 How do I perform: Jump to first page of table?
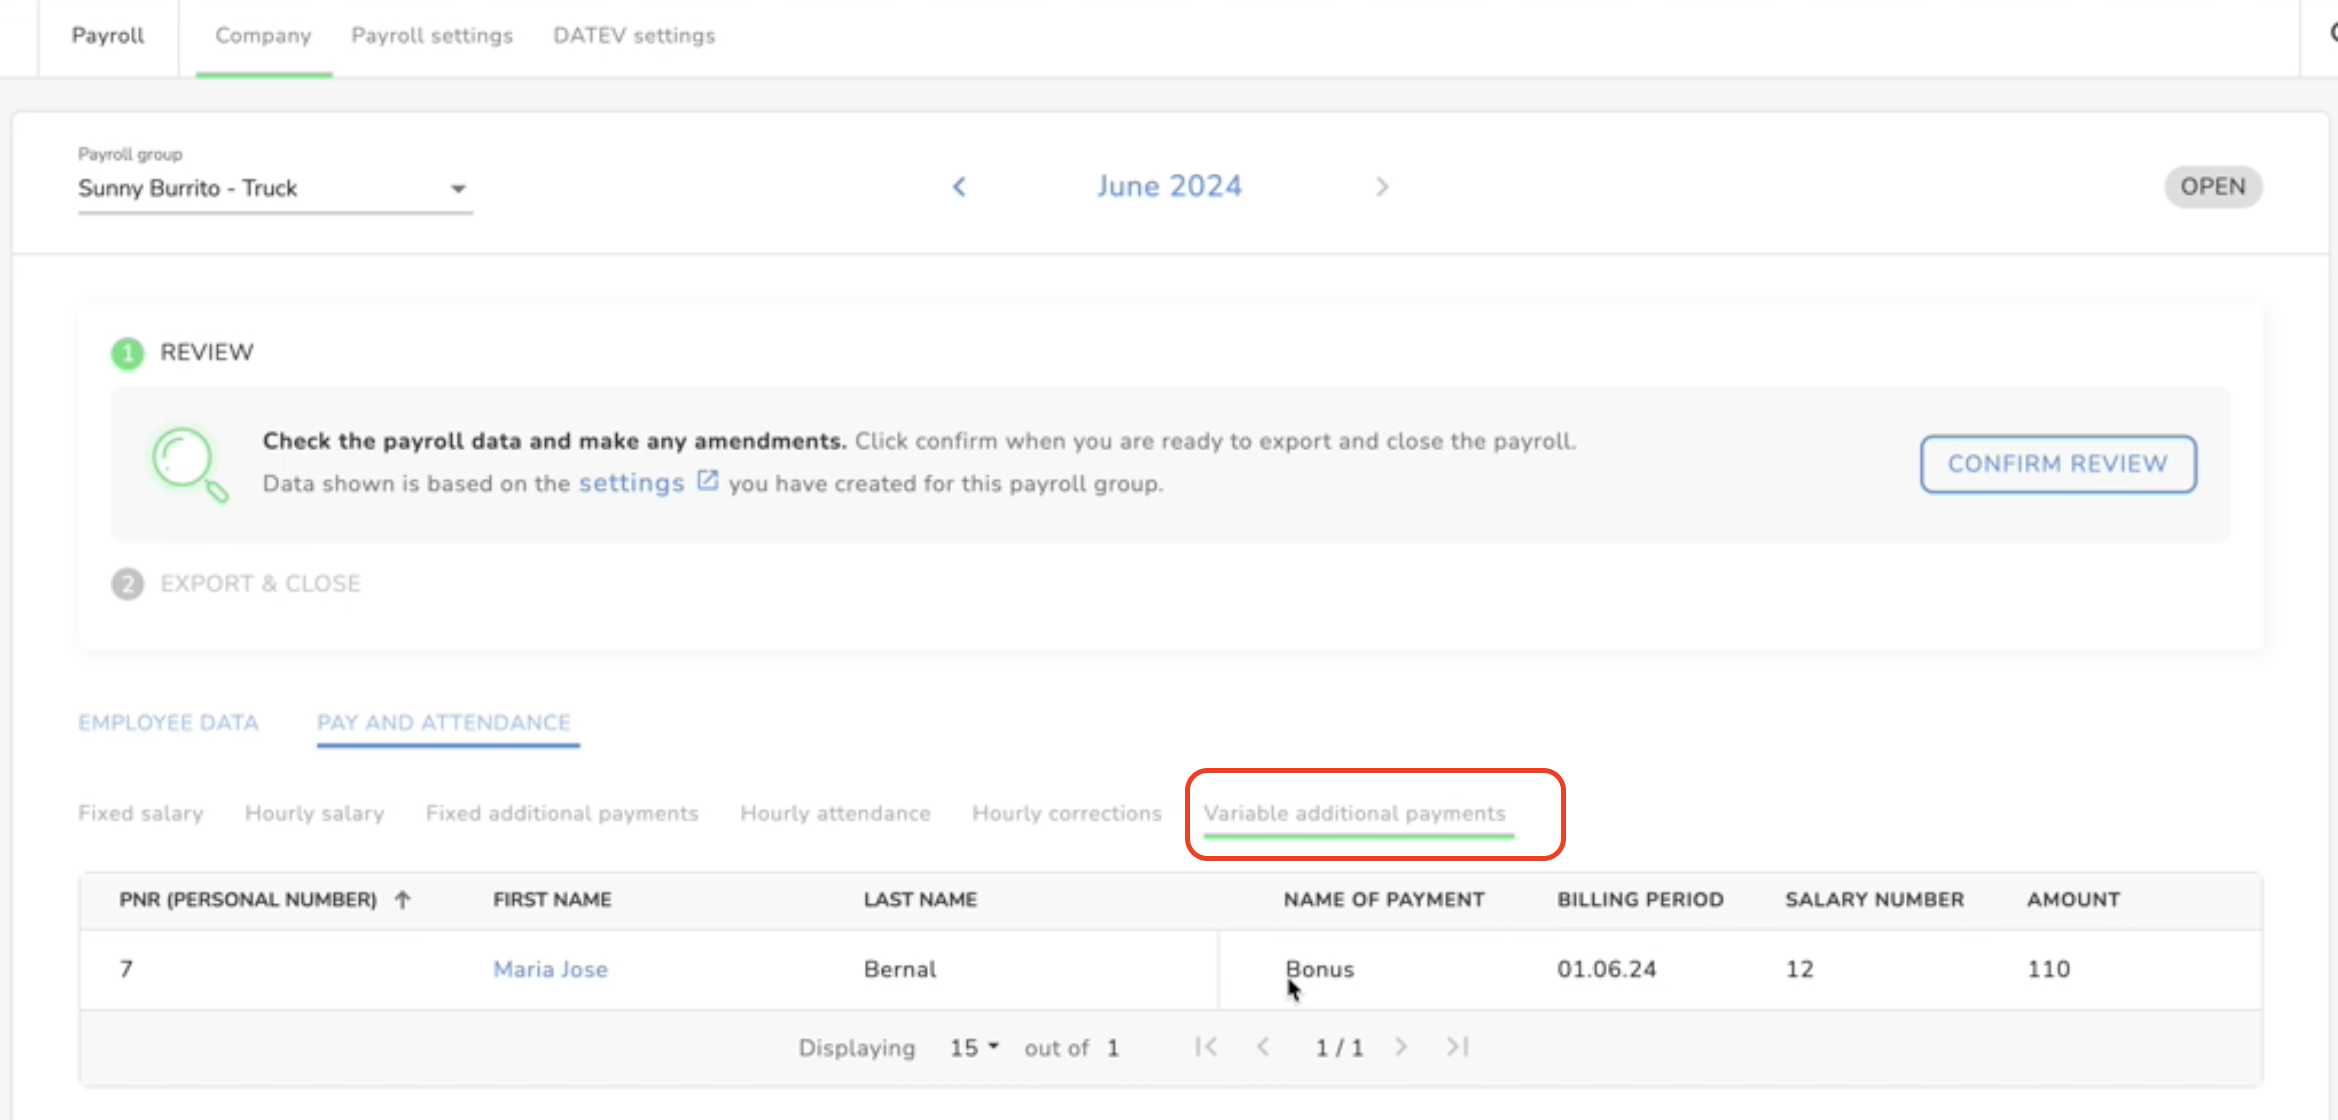tap(1206, 1047)
